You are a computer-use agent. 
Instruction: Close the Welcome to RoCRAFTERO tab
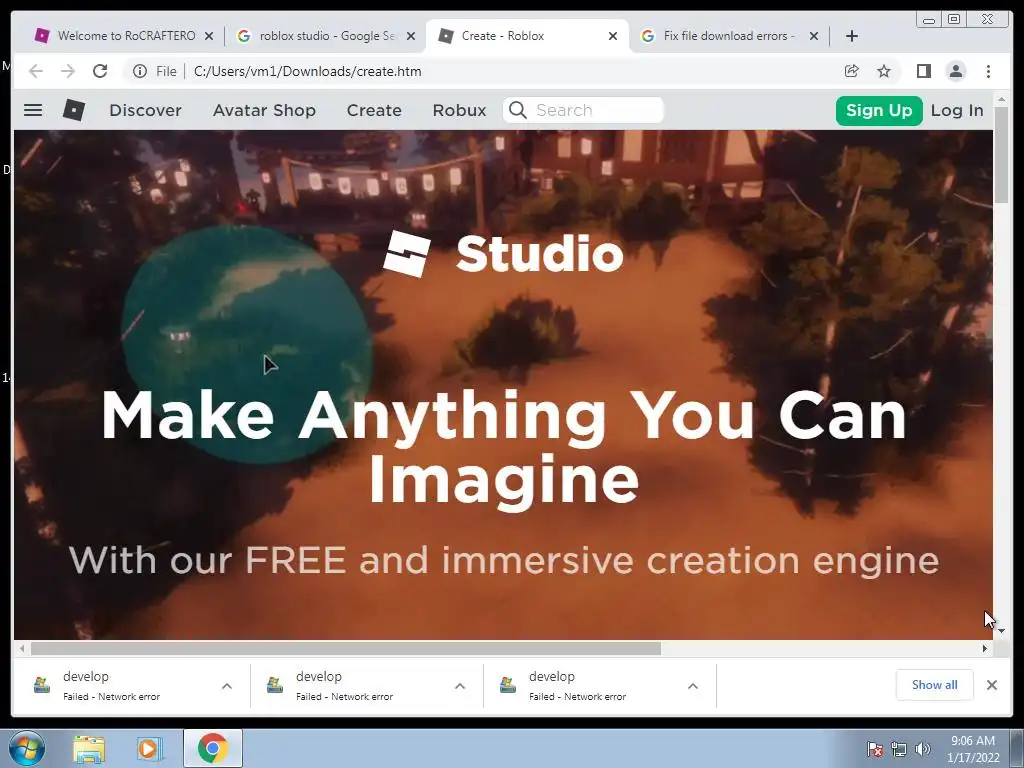209,36
